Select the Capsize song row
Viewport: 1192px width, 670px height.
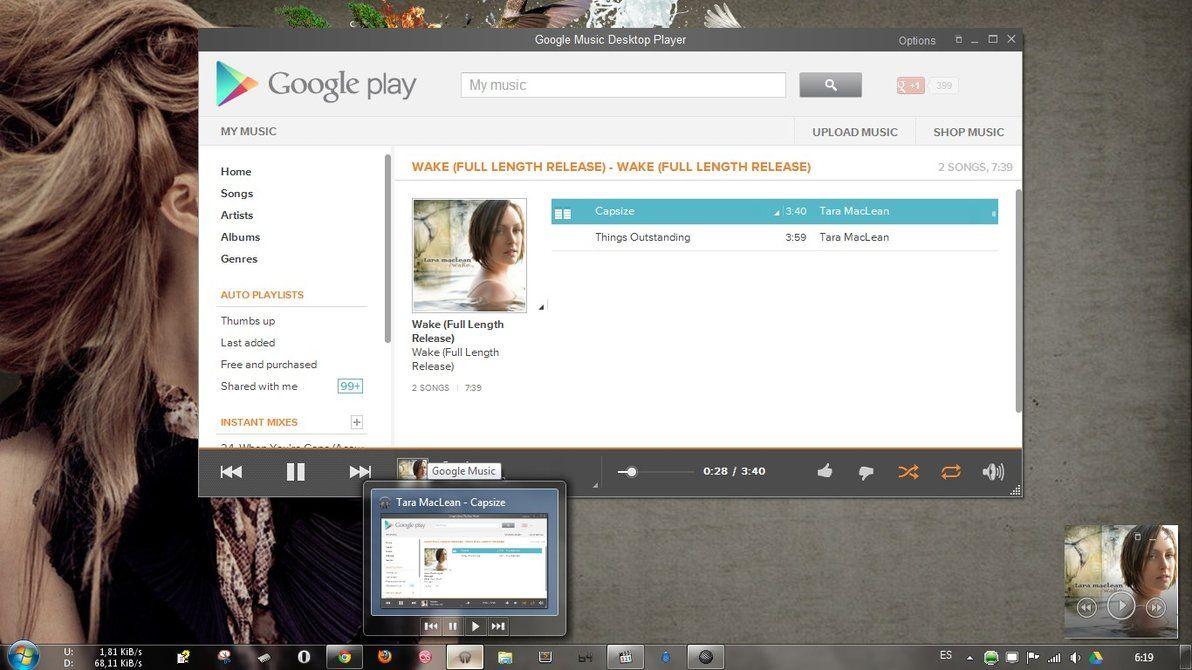pos(774,211)
